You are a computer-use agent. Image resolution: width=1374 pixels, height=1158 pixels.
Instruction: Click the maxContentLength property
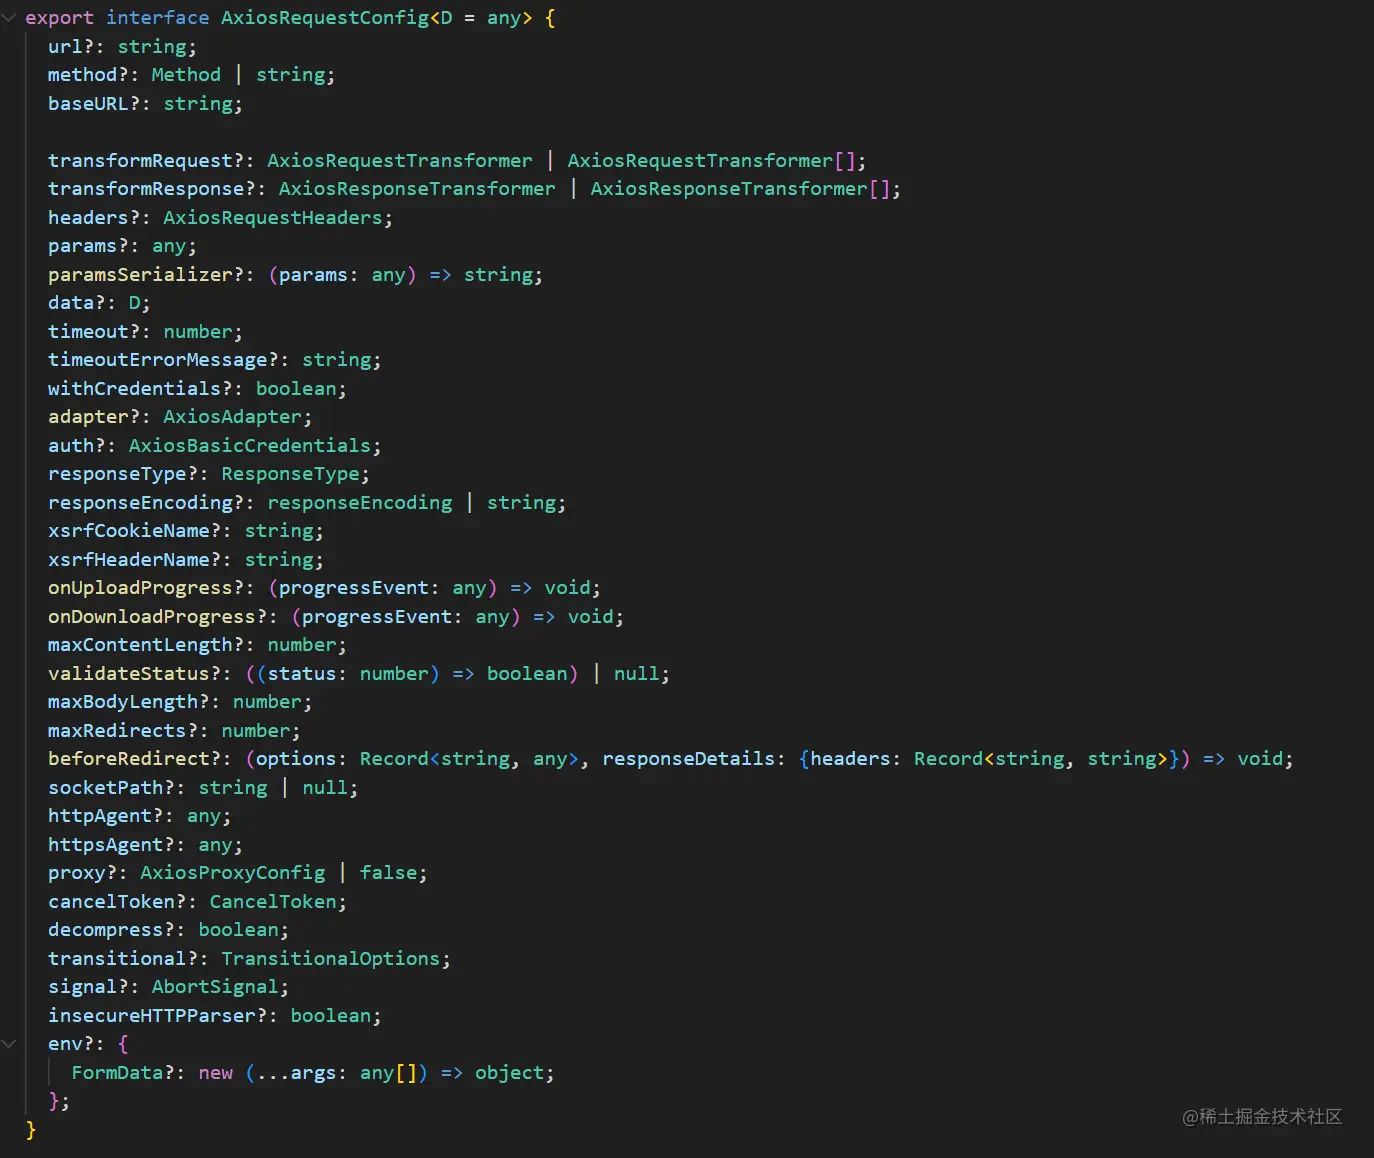[140, 645]
